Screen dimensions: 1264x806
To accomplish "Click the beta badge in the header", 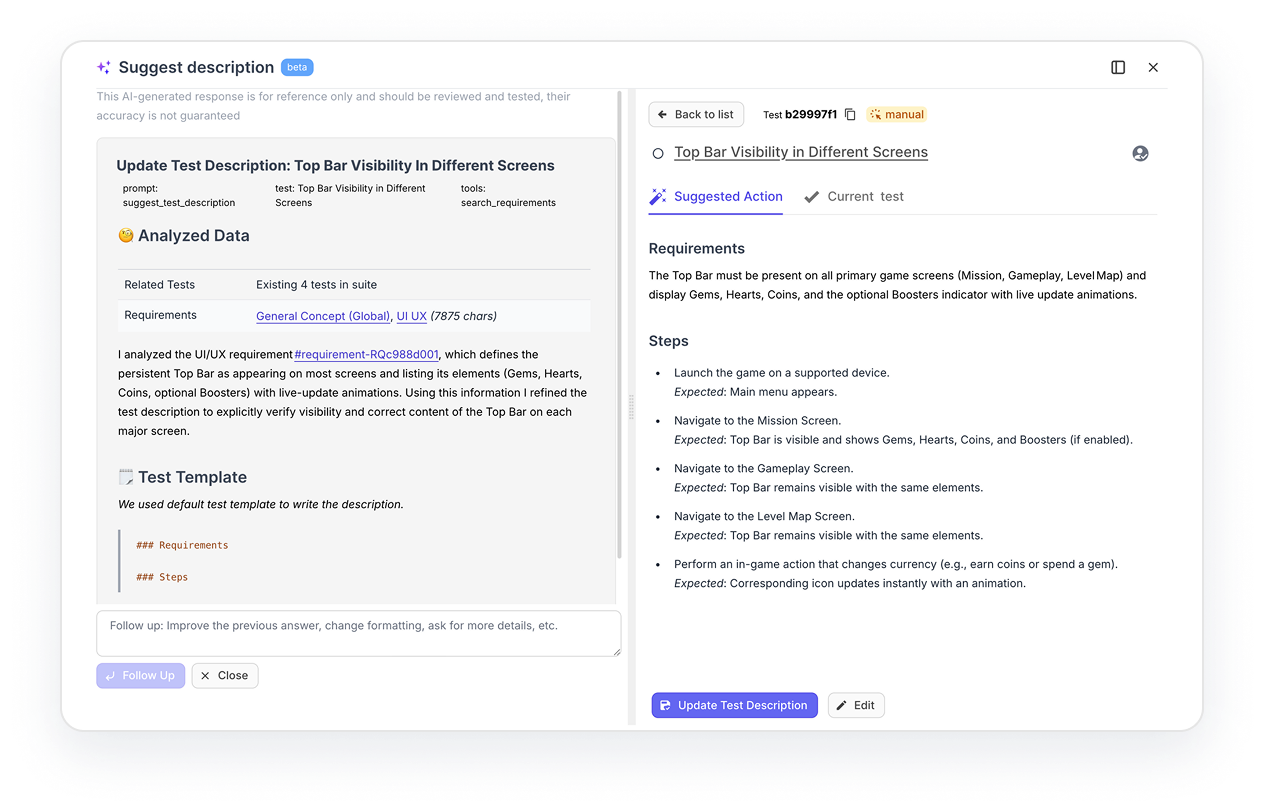I will (x=297, y=67).
